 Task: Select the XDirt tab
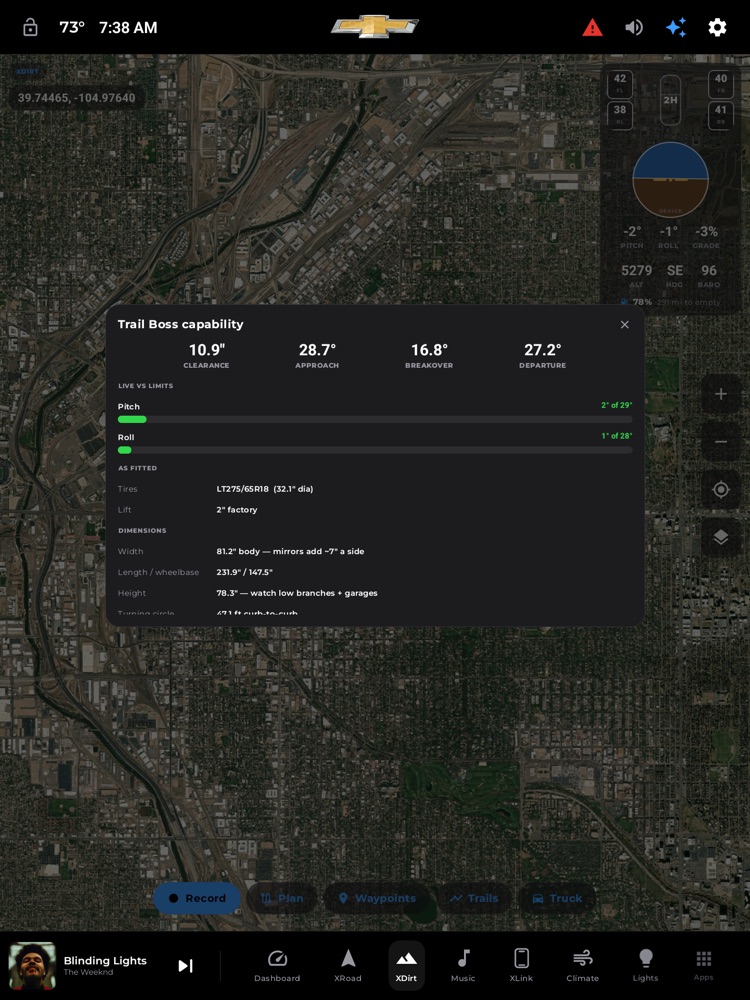(406, 966)
